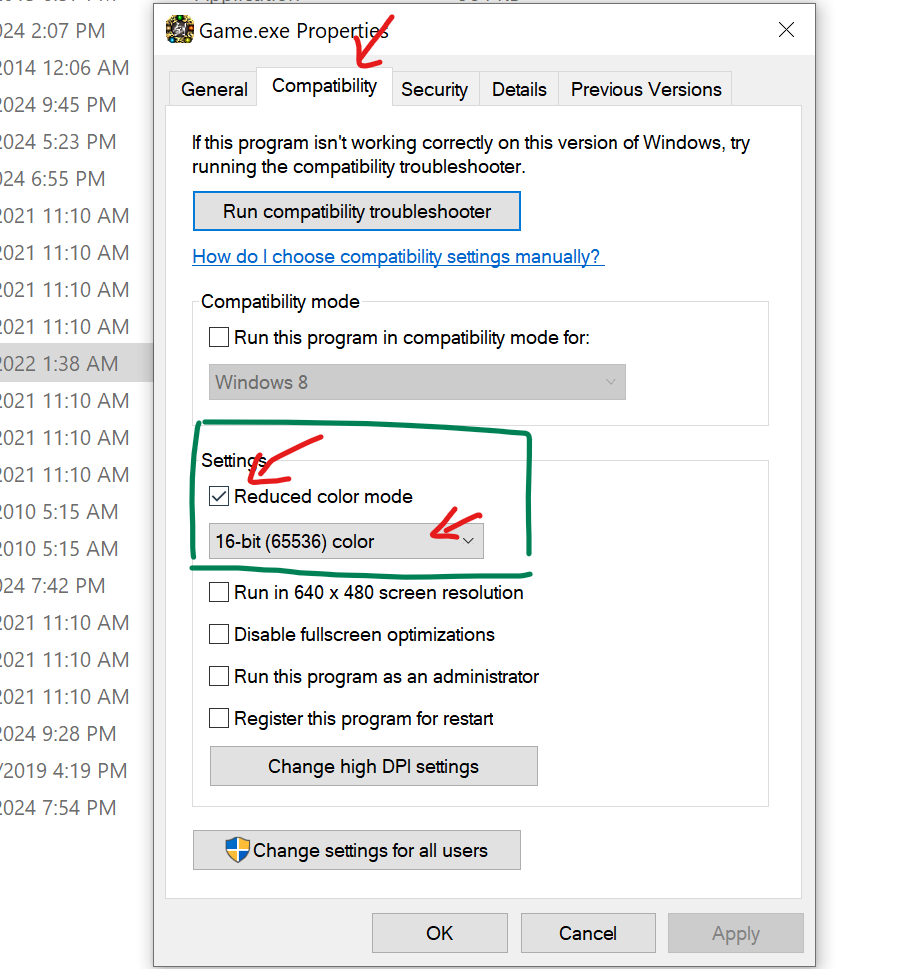Open the disabled Windows 8 compatibility dropdown
Image resolution: width=922 pixels, height=969 pixels.
point(417,382)
